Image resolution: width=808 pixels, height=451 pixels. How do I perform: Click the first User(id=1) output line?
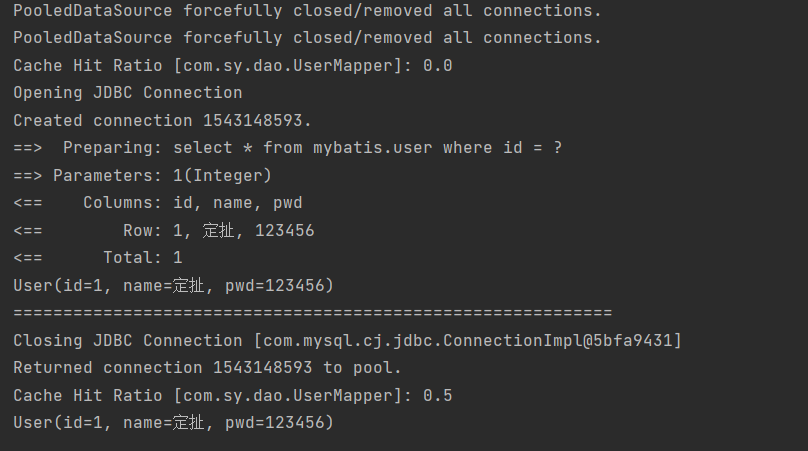174,286
